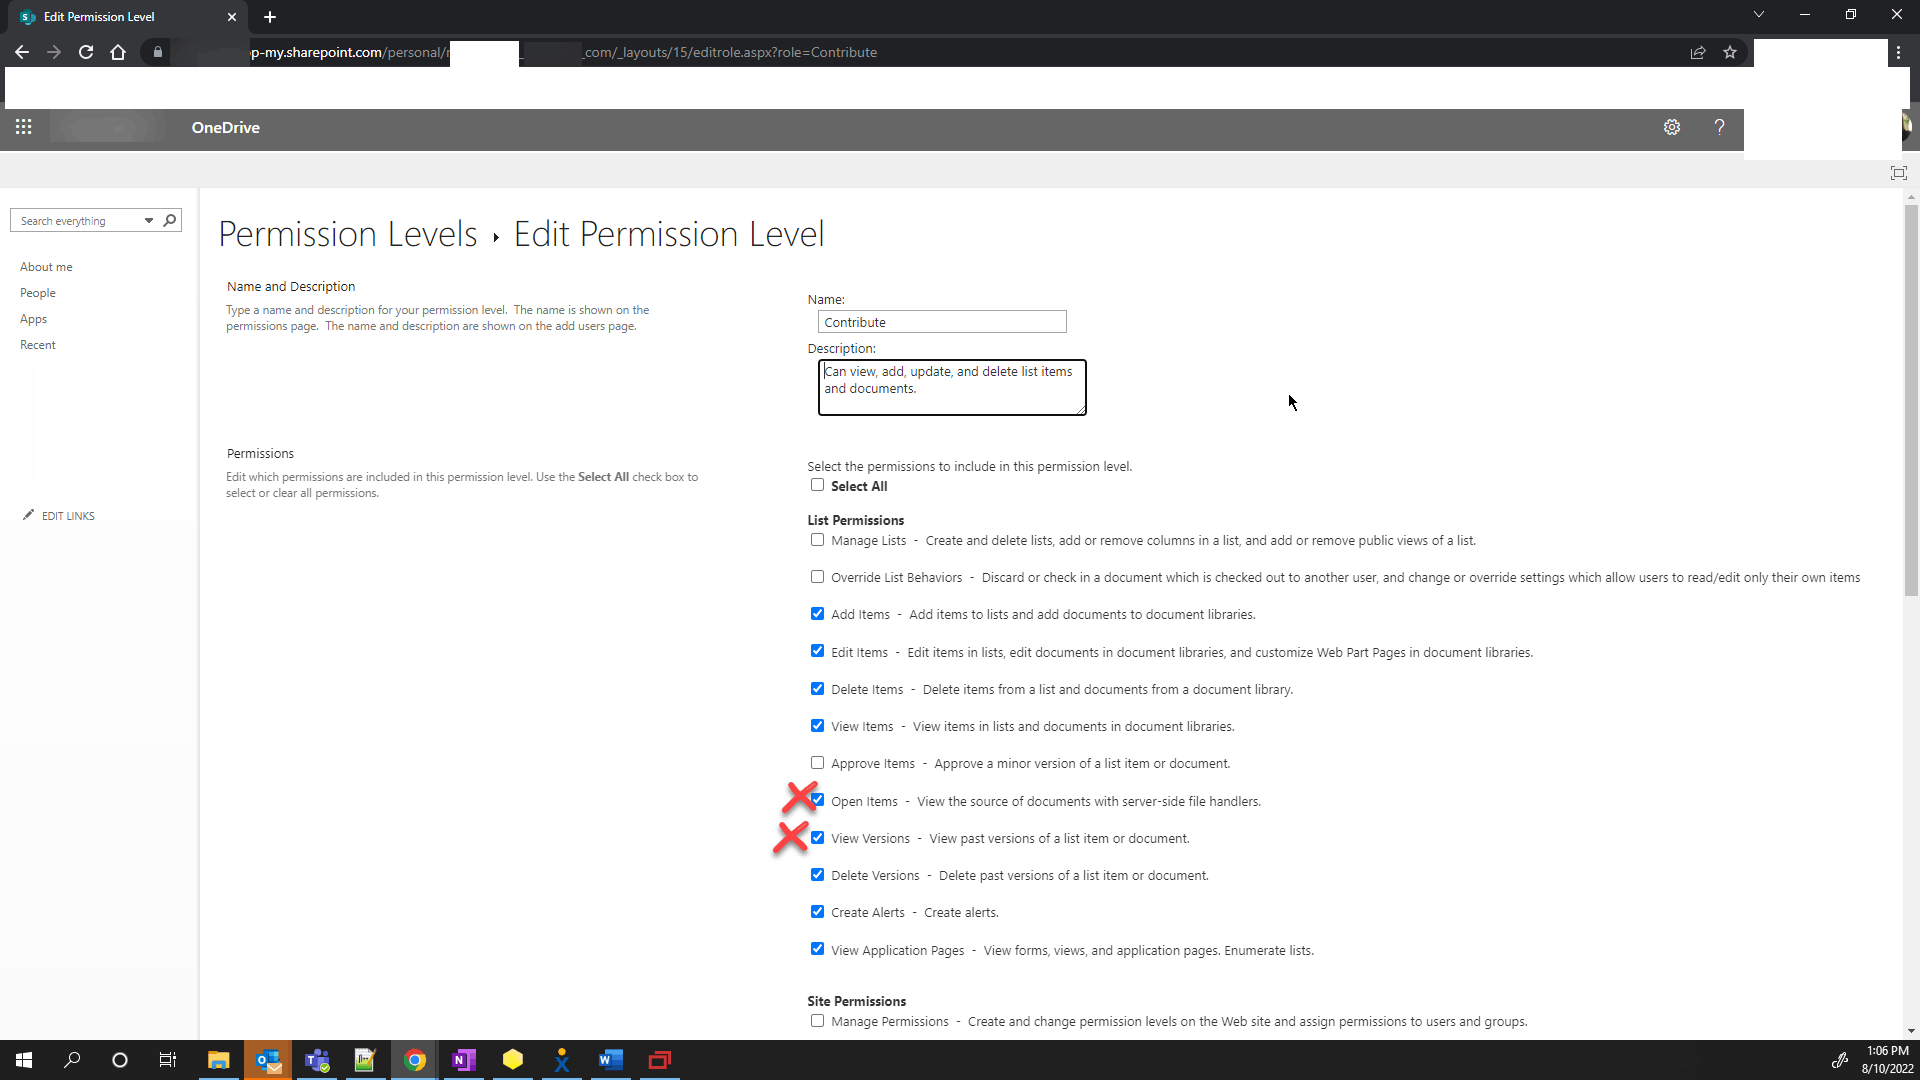Uncheck the View Versions permission
Image resolution: width=1920 pixels, height=1080 pixels.
(x=818, y=838)
